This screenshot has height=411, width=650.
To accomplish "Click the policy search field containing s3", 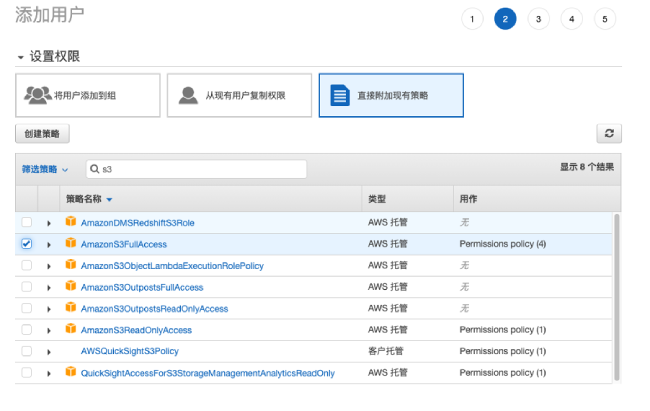I will click(x=196, y=169).
